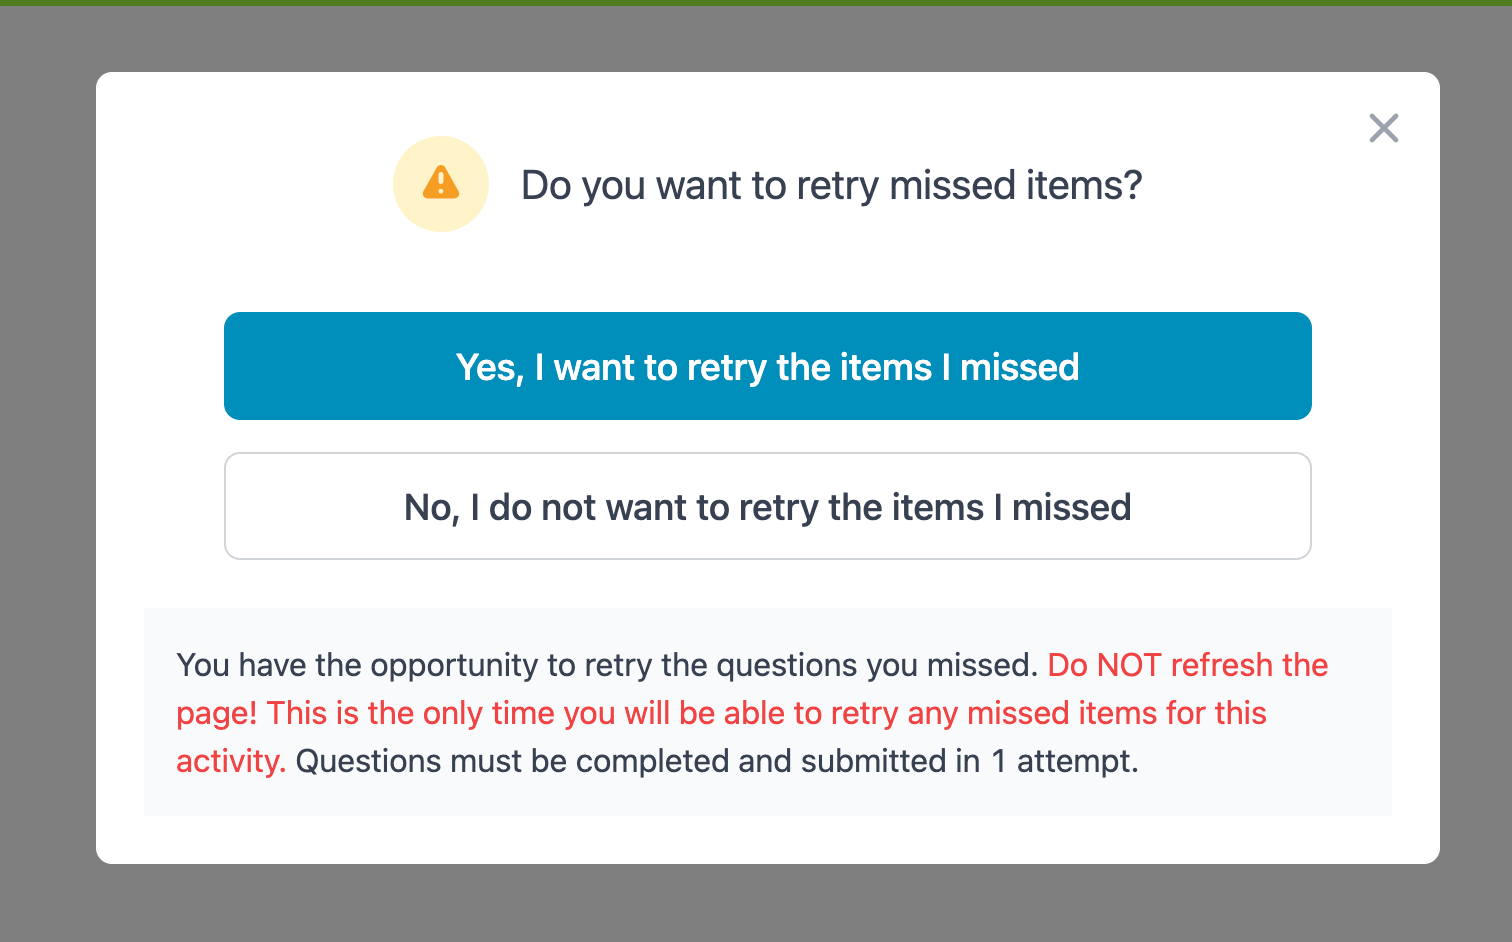Viewport: 1512px width, 942px height.
Task: Click the orange warning triangle icon
Action: 441,183
